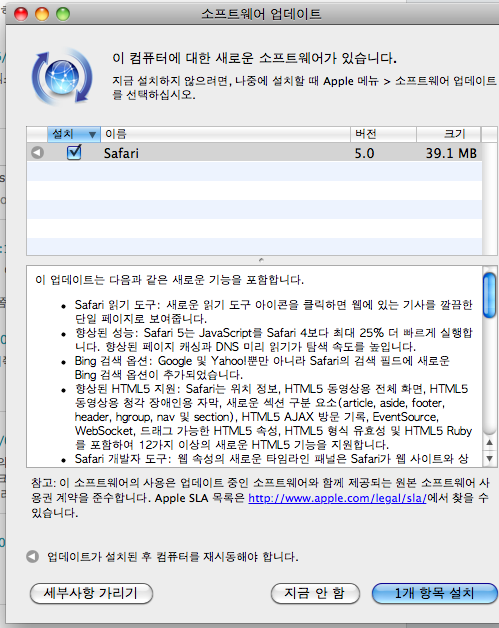The height and width of the screenshot is (628, 499).
Task: Click the 지금 안 함 button
Action: tap(315, 593)
